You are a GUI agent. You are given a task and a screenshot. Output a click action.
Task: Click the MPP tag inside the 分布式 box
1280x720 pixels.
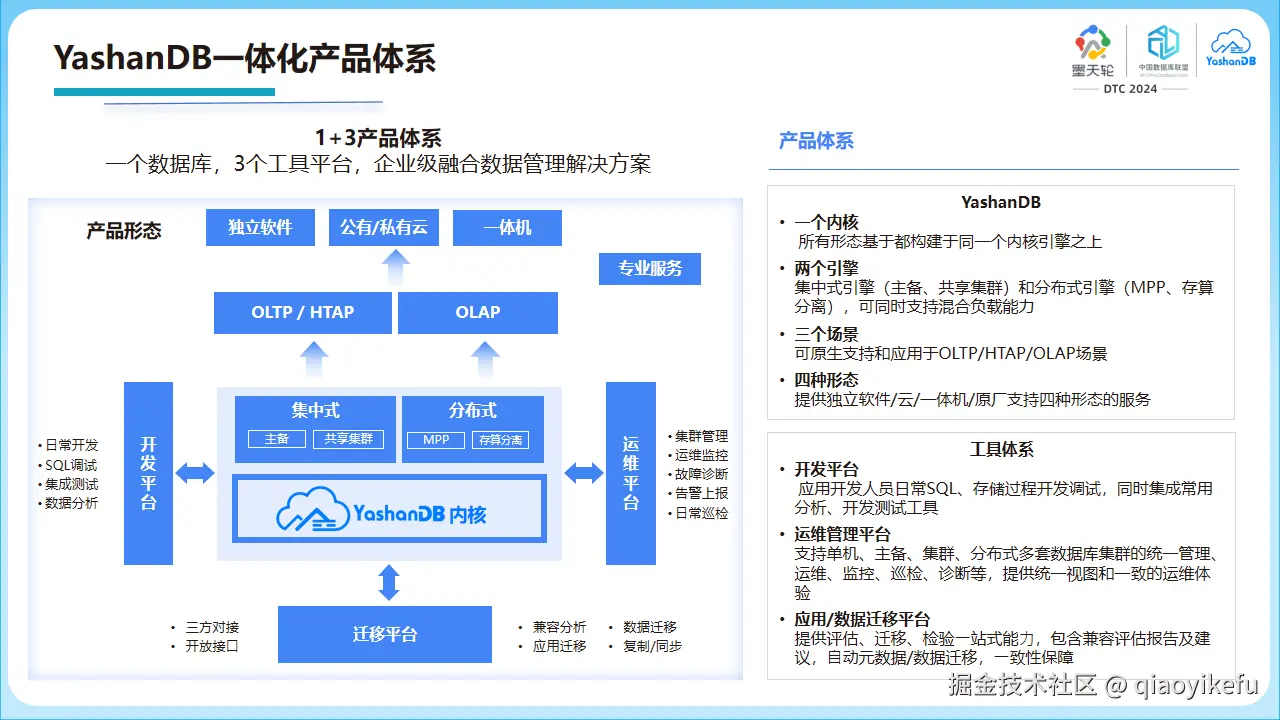[x=435, y=438]
